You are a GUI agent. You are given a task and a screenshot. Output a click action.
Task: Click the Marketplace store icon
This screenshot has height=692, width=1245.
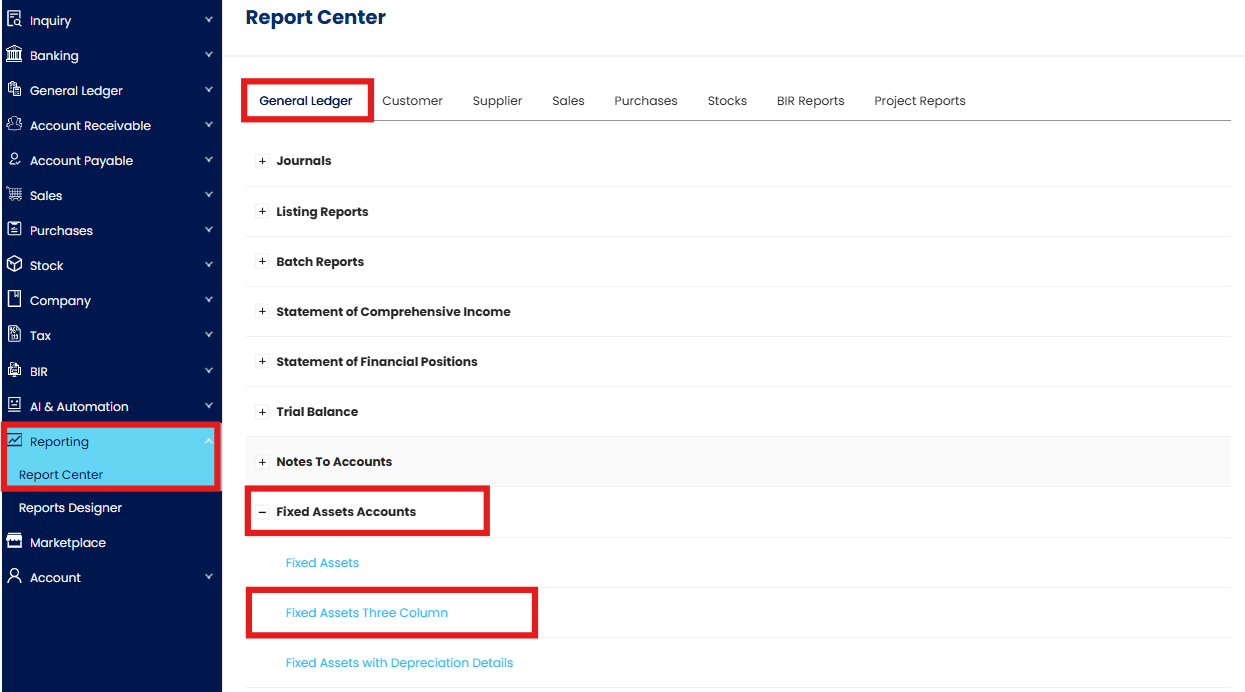14,541
